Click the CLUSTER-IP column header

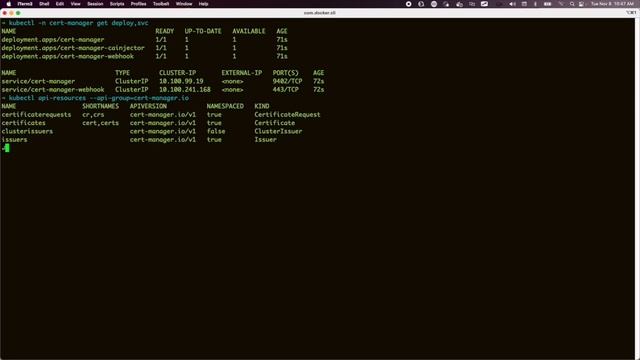178,73
